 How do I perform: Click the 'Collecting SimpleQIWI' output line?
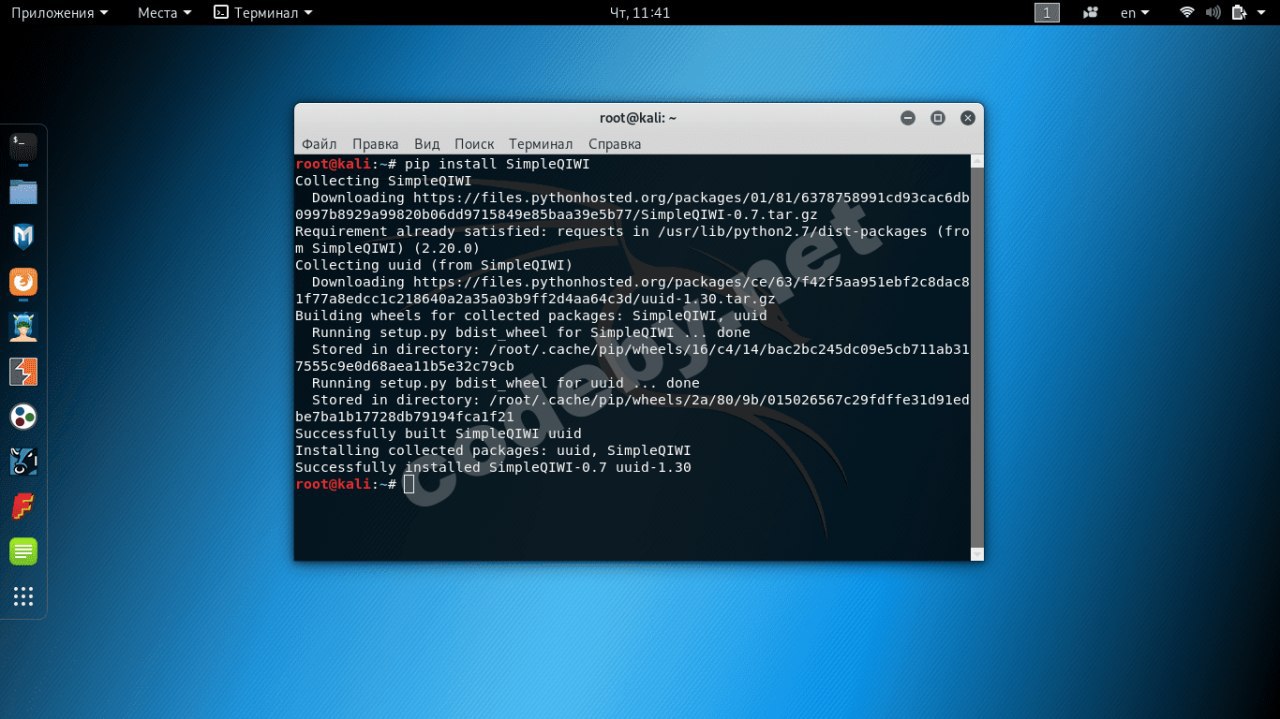[x=383, y=181]
